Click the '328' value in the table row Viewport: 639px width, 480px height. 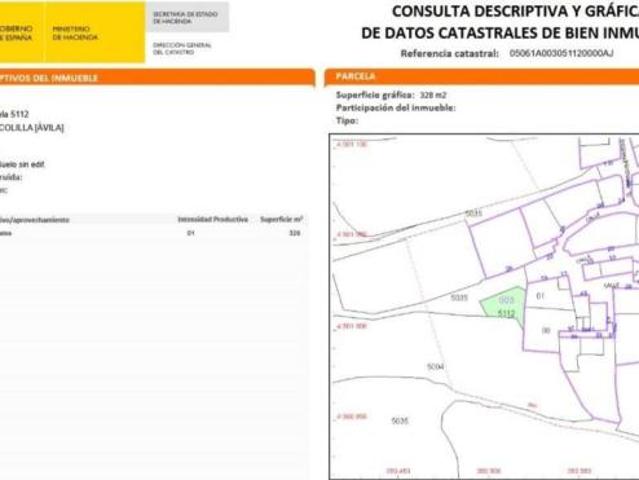coord(295,233)
